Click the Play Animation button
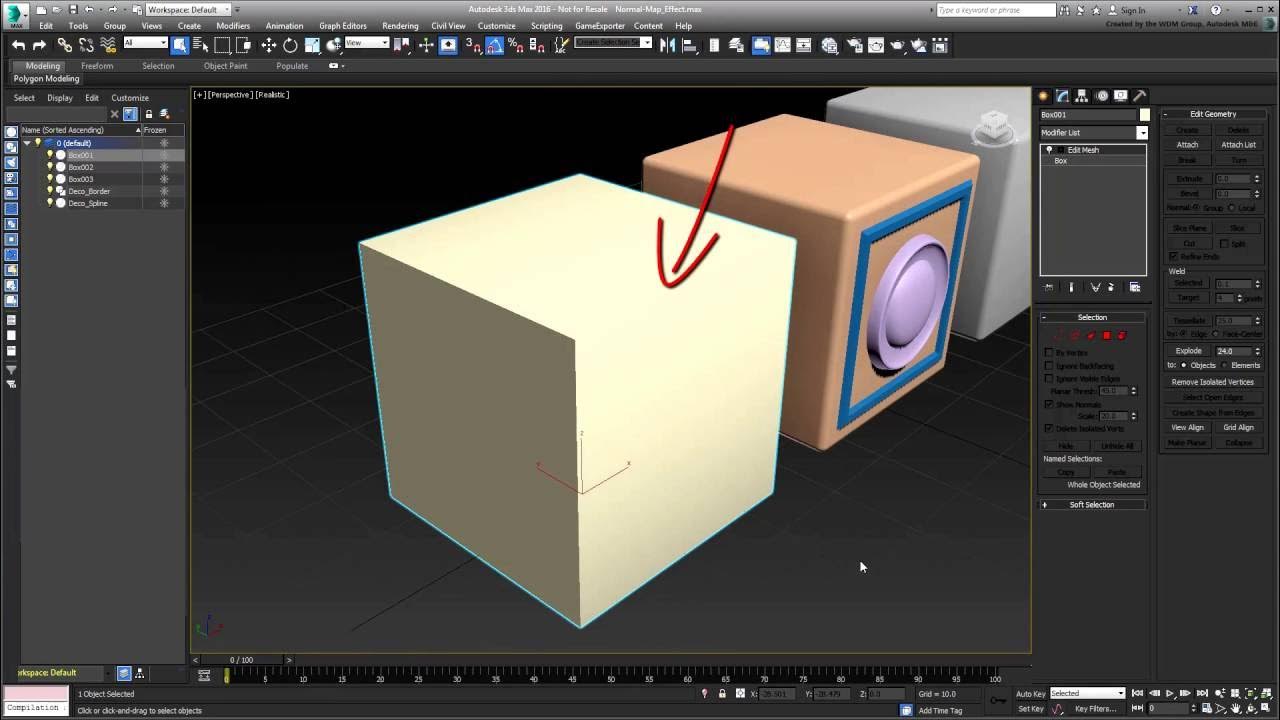The image size is (1280, 720). coord(1169,693)
